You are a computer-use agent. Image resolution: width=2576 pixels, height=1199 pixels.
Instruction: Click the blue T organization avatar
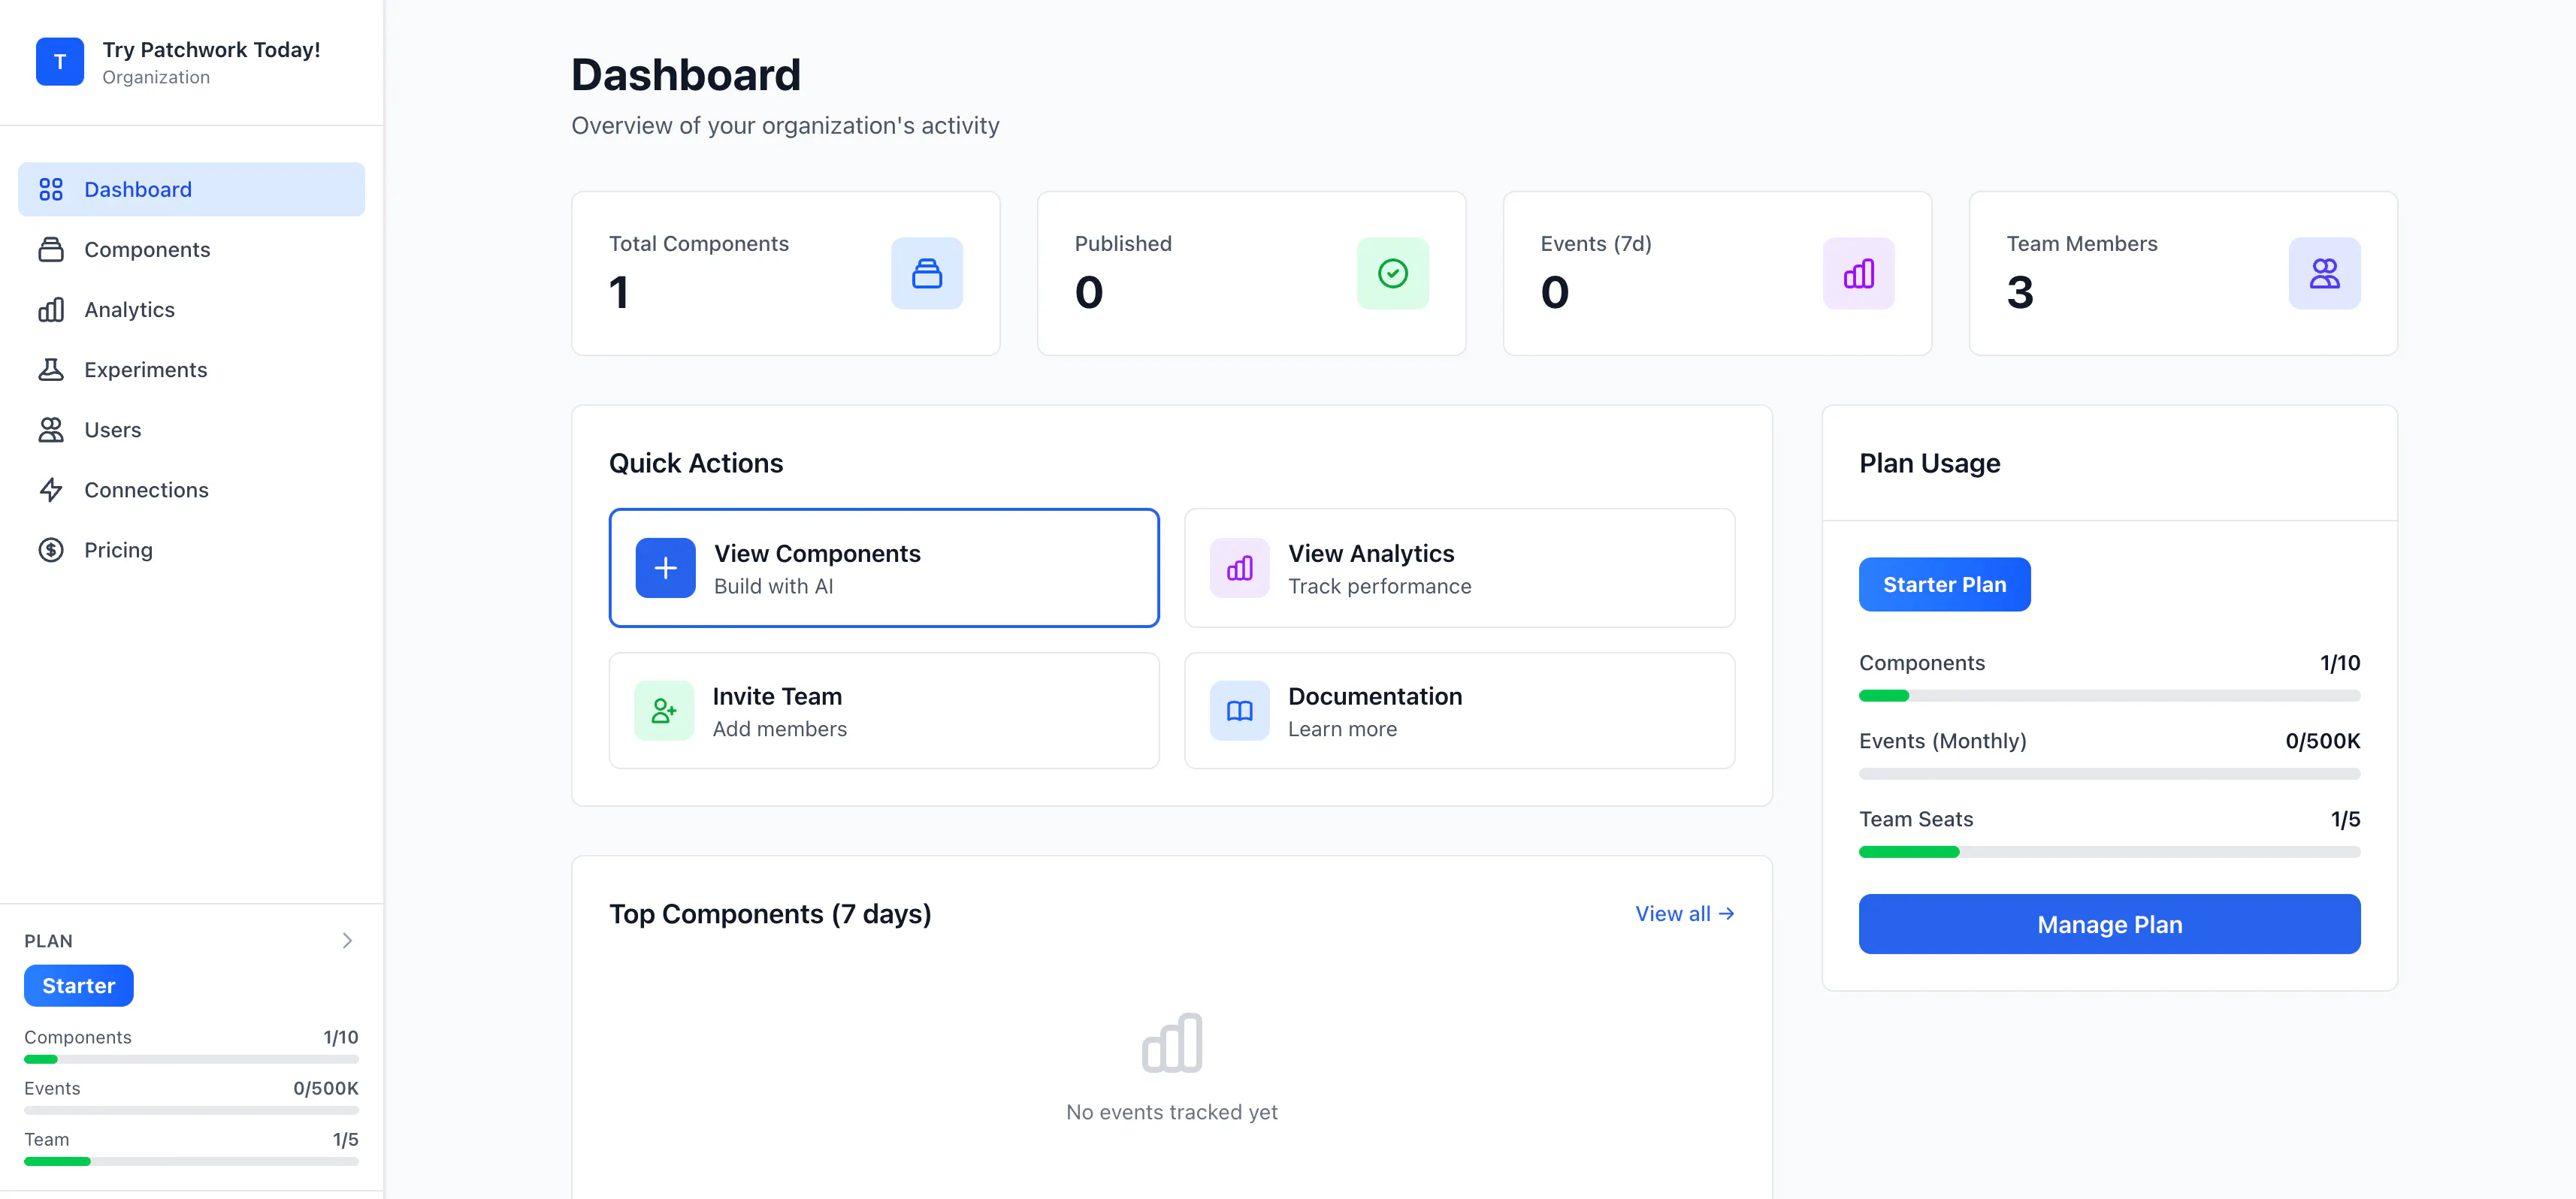[60, 62]
